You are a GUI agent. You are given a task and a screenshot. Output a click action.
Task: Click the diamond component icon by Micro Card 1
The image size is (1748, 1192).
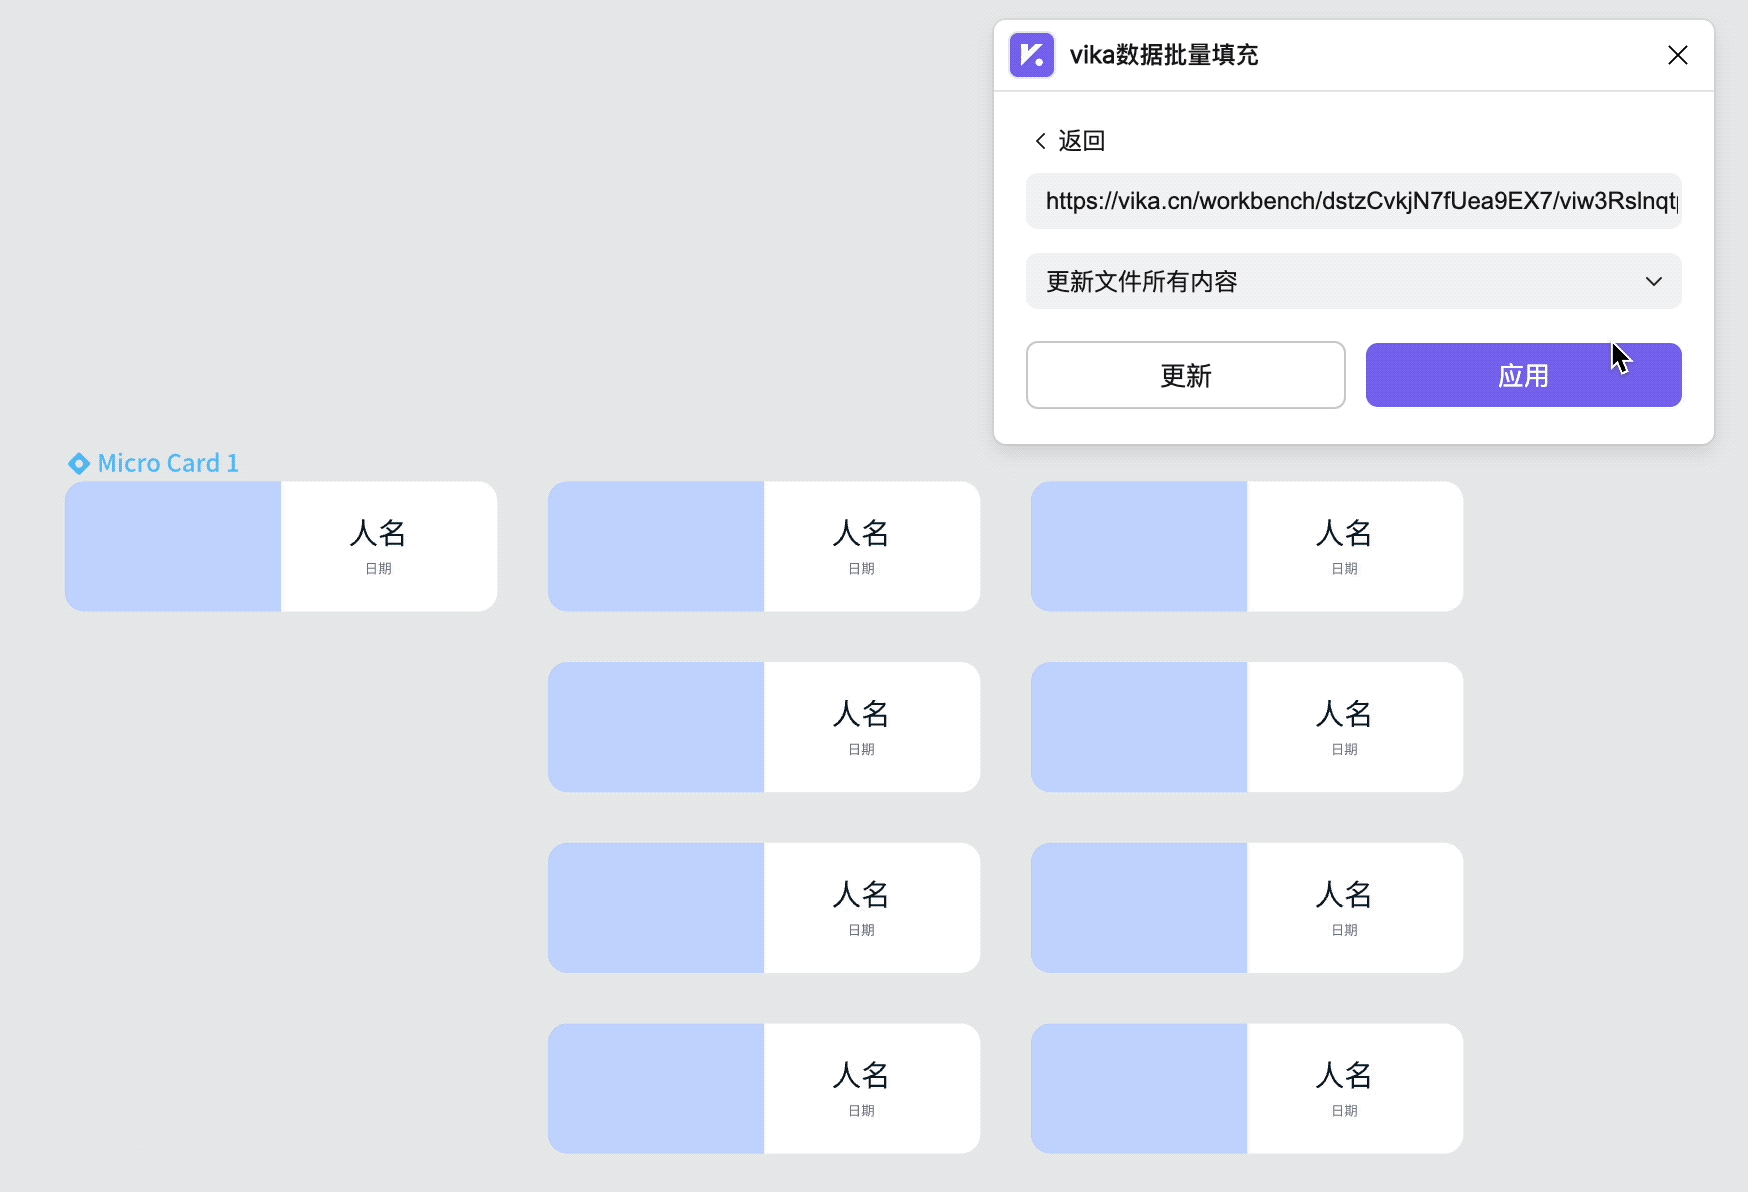tap(78, 463)
